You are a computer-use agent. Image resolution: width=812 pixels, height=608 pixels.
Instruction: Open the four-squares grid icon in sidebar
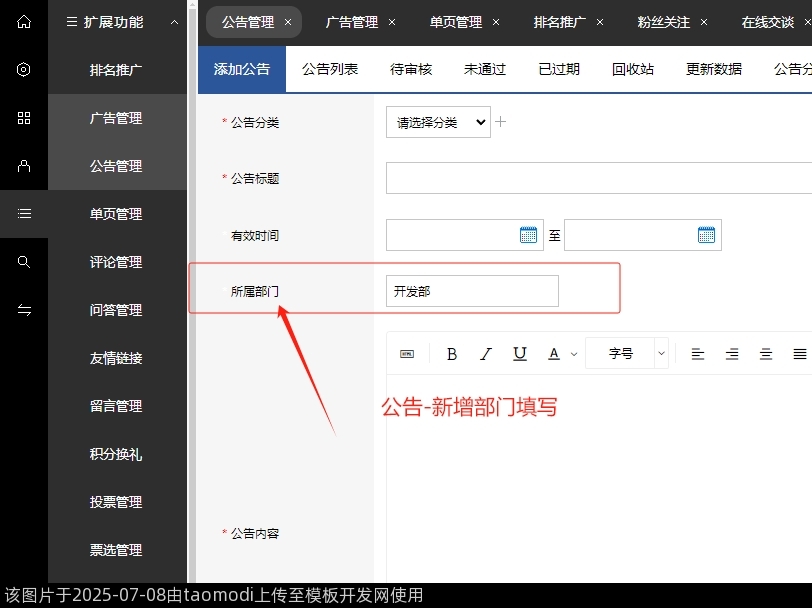point(24,118)
